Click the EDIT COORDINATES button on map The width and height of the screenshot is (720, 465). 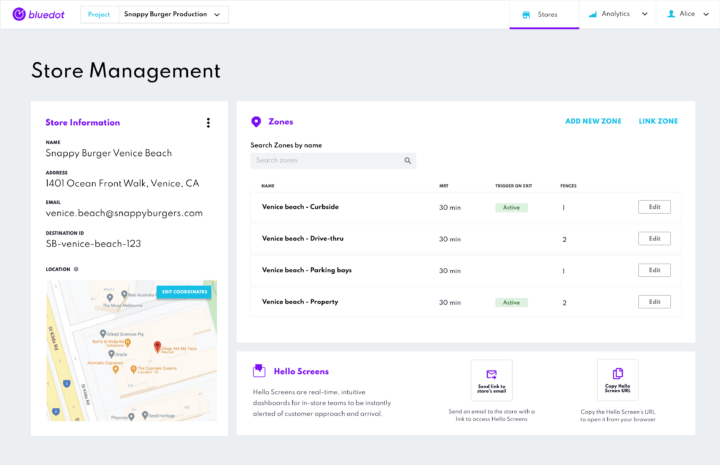[184, 292]
